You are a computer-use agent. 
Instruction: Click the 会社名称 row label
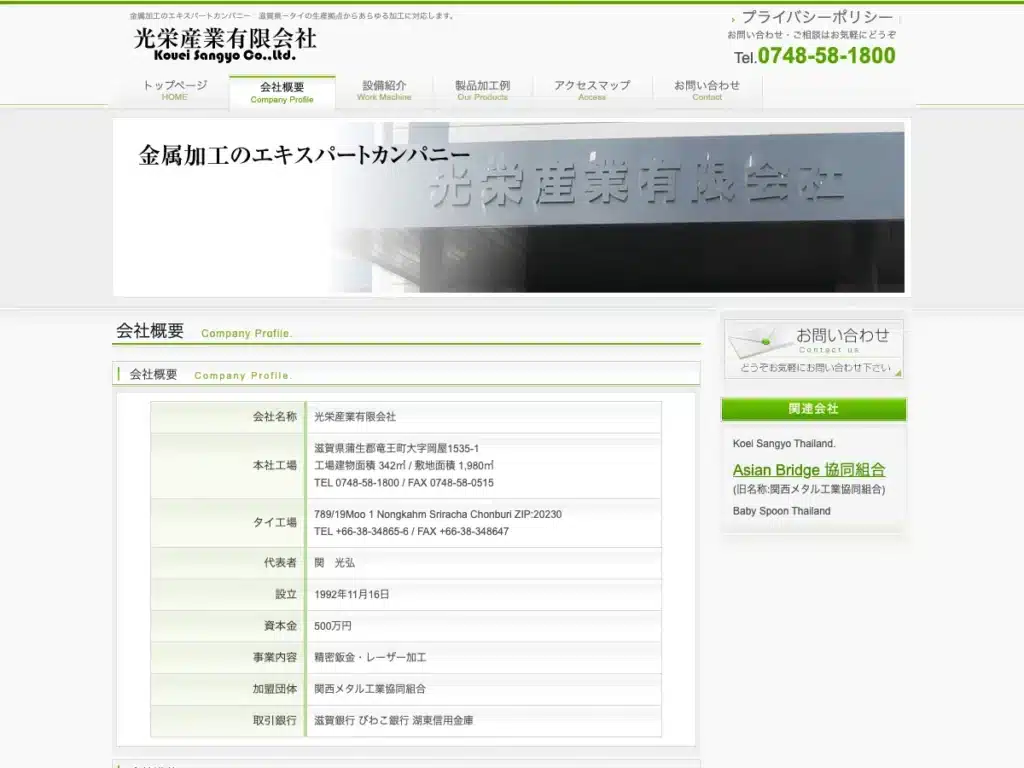click(x=275, y=417)
